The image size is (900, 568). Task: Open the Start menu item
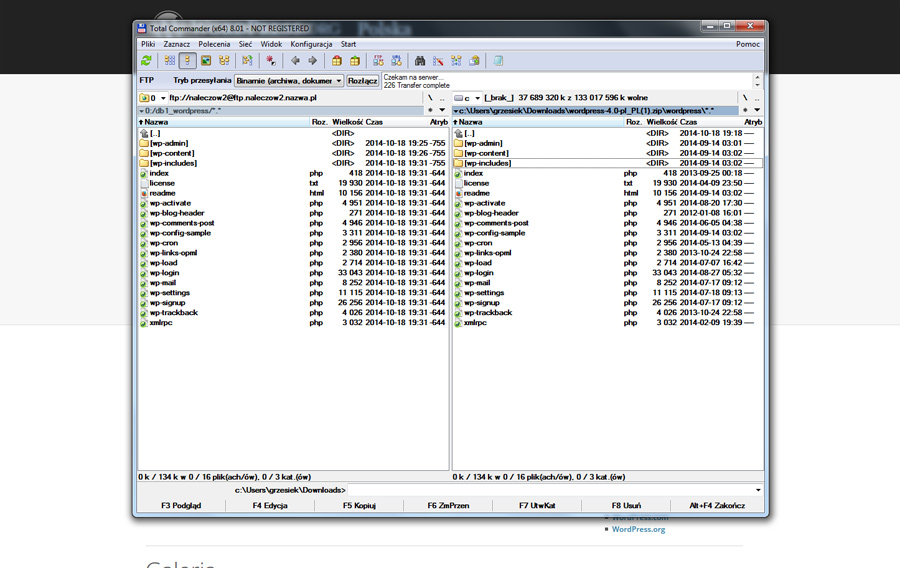click(348, 44)
